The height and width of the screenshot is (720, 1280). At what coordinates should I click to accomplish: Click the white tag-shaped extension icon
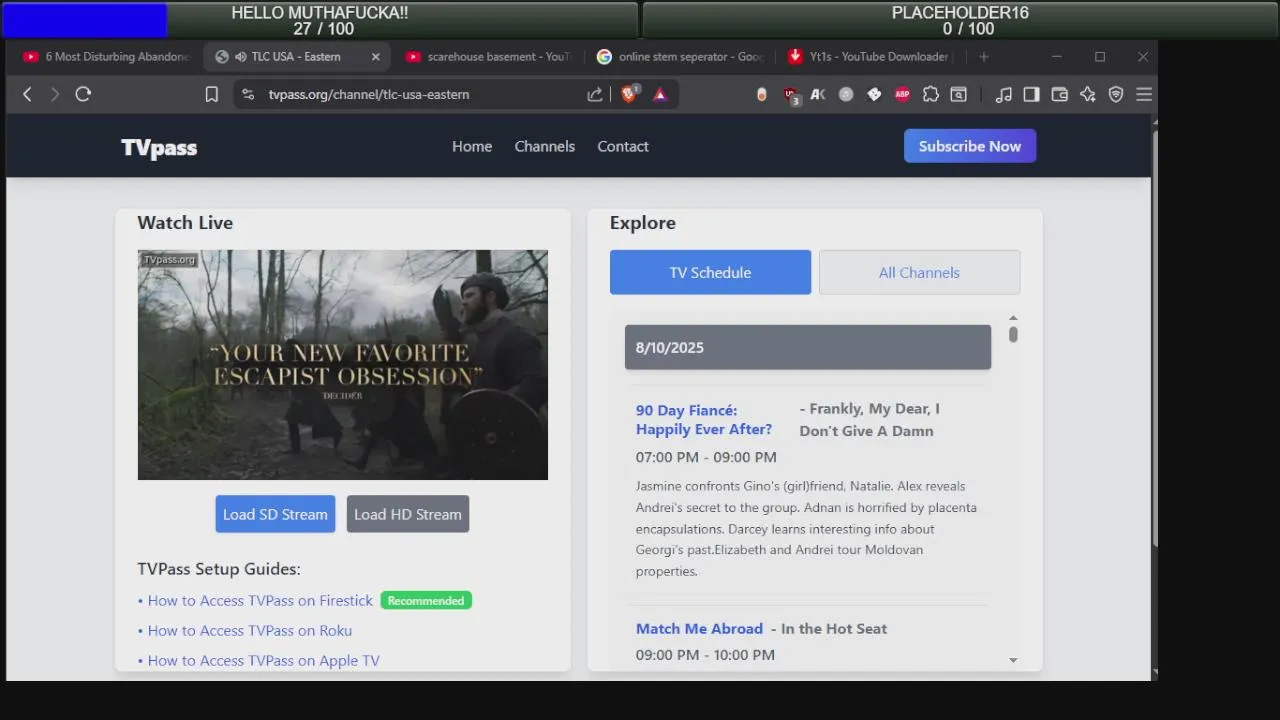874,94
